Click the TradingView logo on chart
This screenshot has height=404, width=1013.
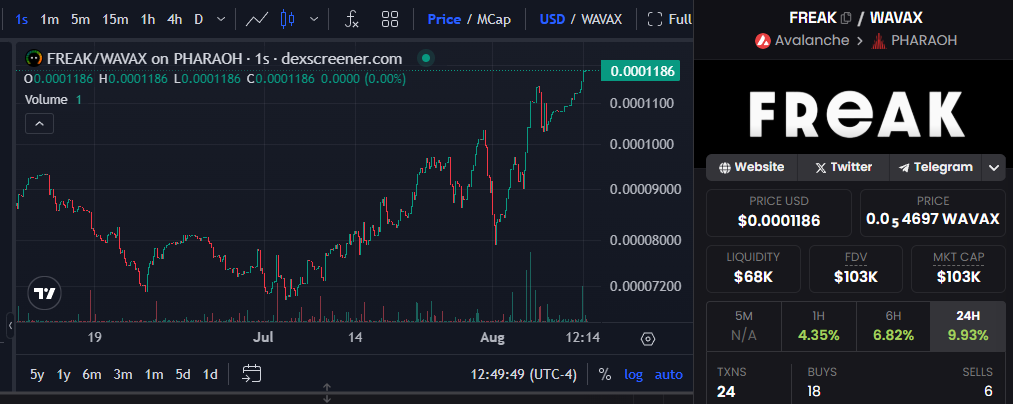[x=44, y=293]
